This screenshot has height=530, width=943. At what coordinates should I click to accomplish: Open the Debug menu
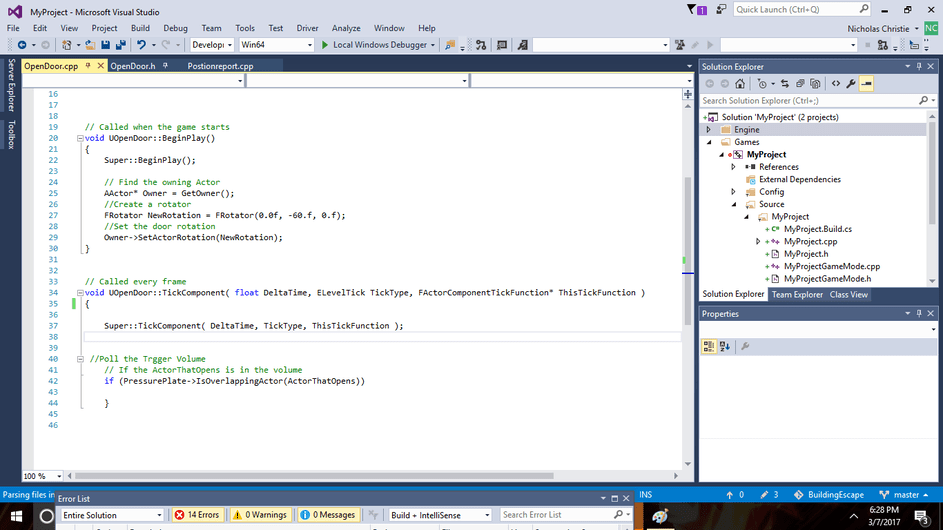175,28
